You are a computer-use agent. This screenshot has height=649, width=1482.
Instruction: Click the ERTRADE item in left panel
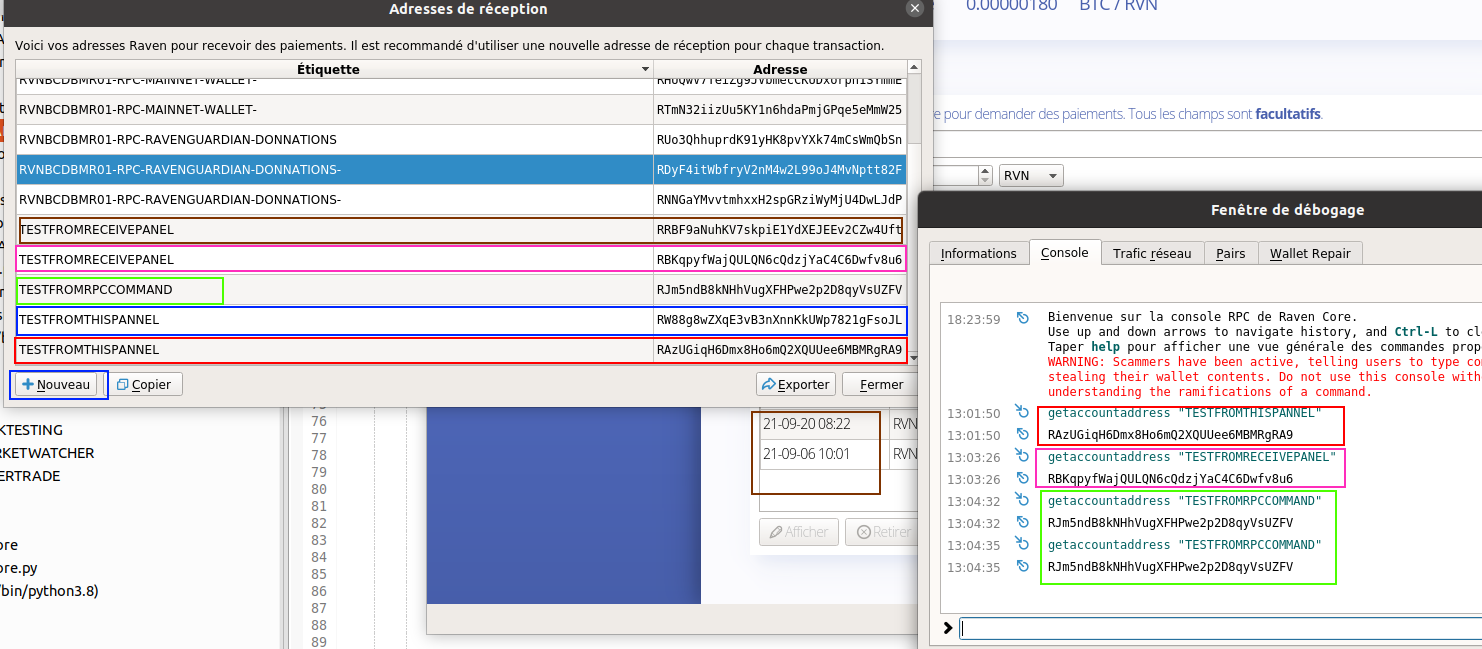(30, 476)
